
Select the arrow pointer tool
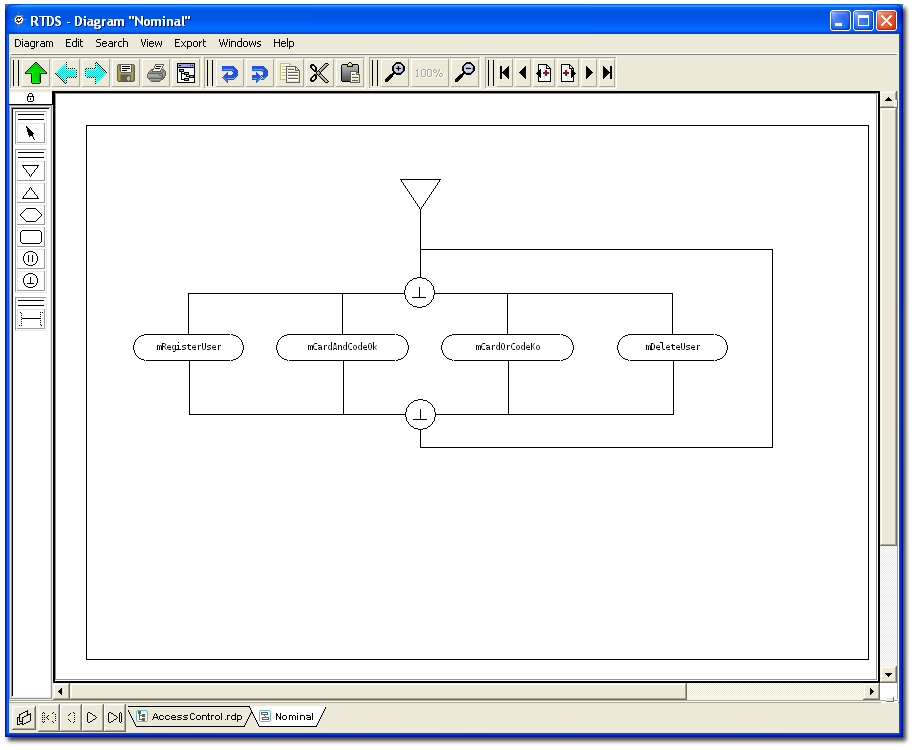click(31, 133)
